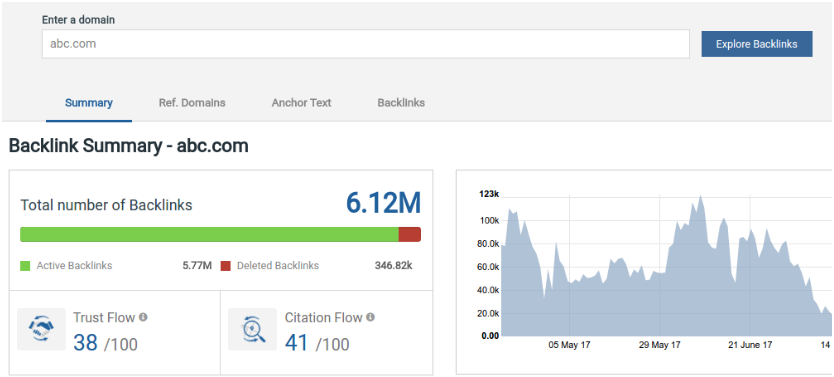Screen dimensions: 834x377
Task: Click the 05 May 17 chart date marker
Action: pyautogui.click(x=569, y=345)
